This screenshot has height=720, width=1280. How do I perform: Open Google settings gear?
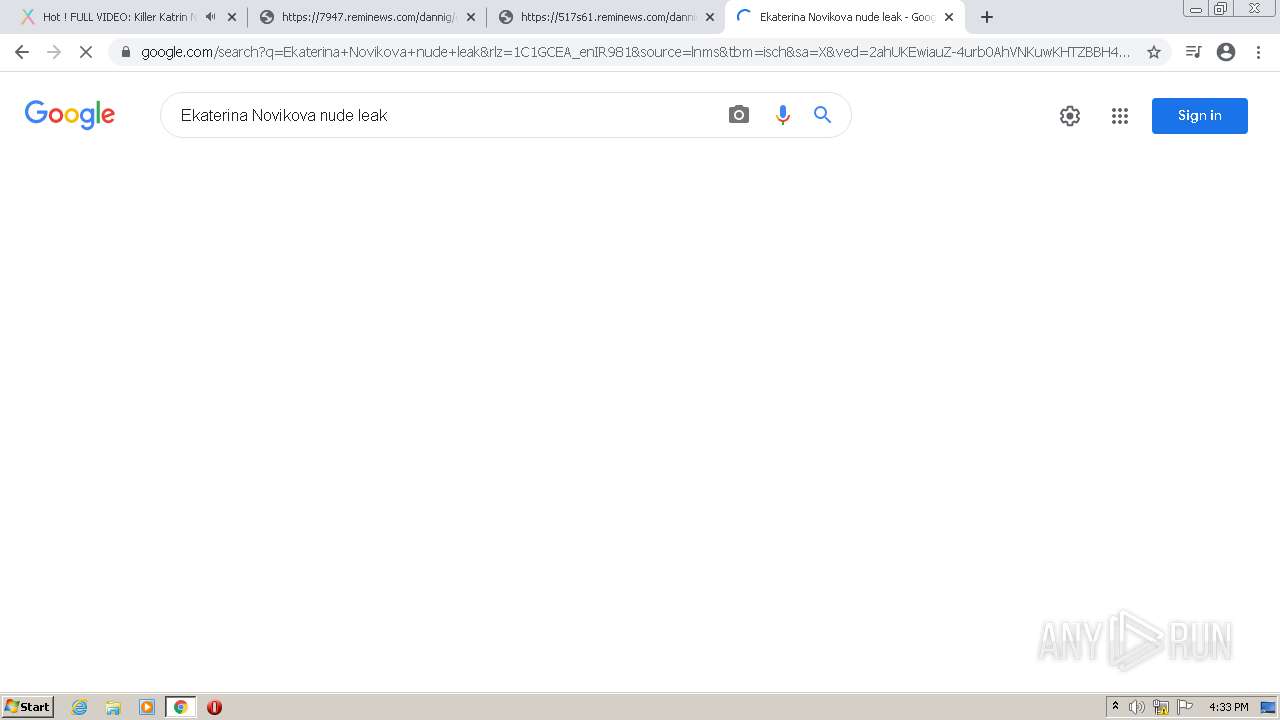click(1070, 116)
